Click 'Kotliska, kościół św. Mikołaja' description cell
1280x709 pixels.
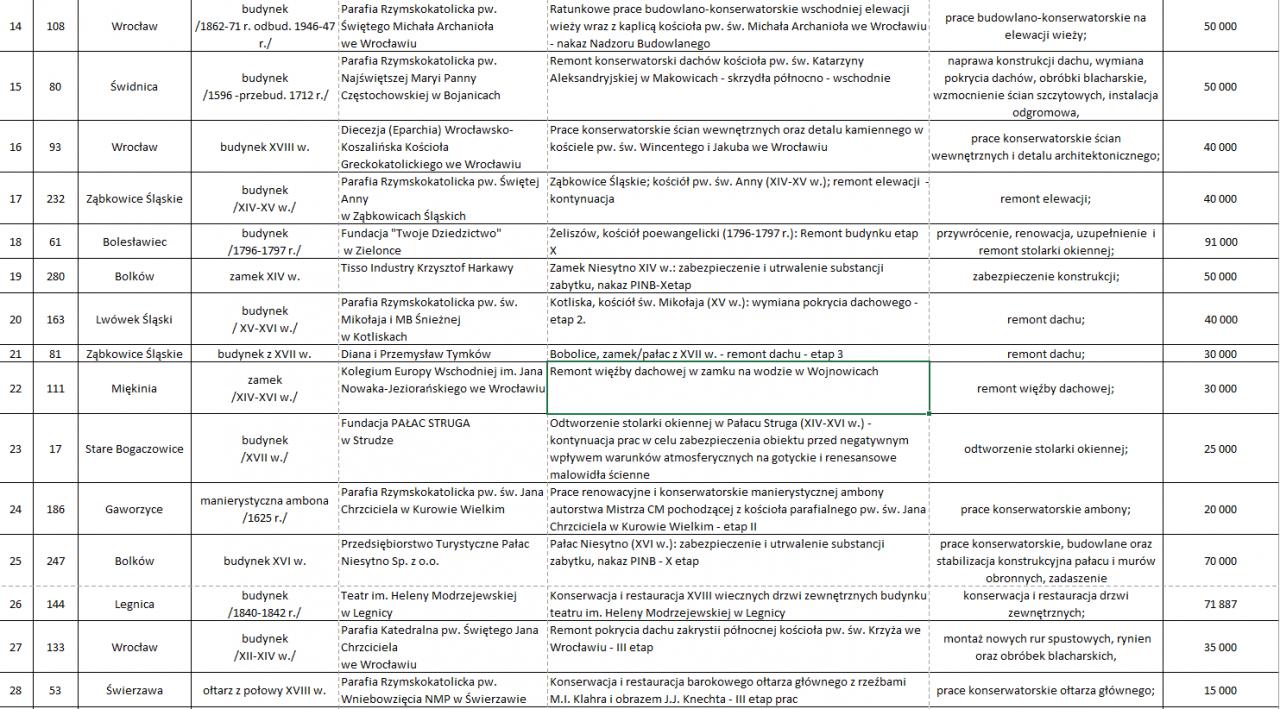[x=738, y=319]
